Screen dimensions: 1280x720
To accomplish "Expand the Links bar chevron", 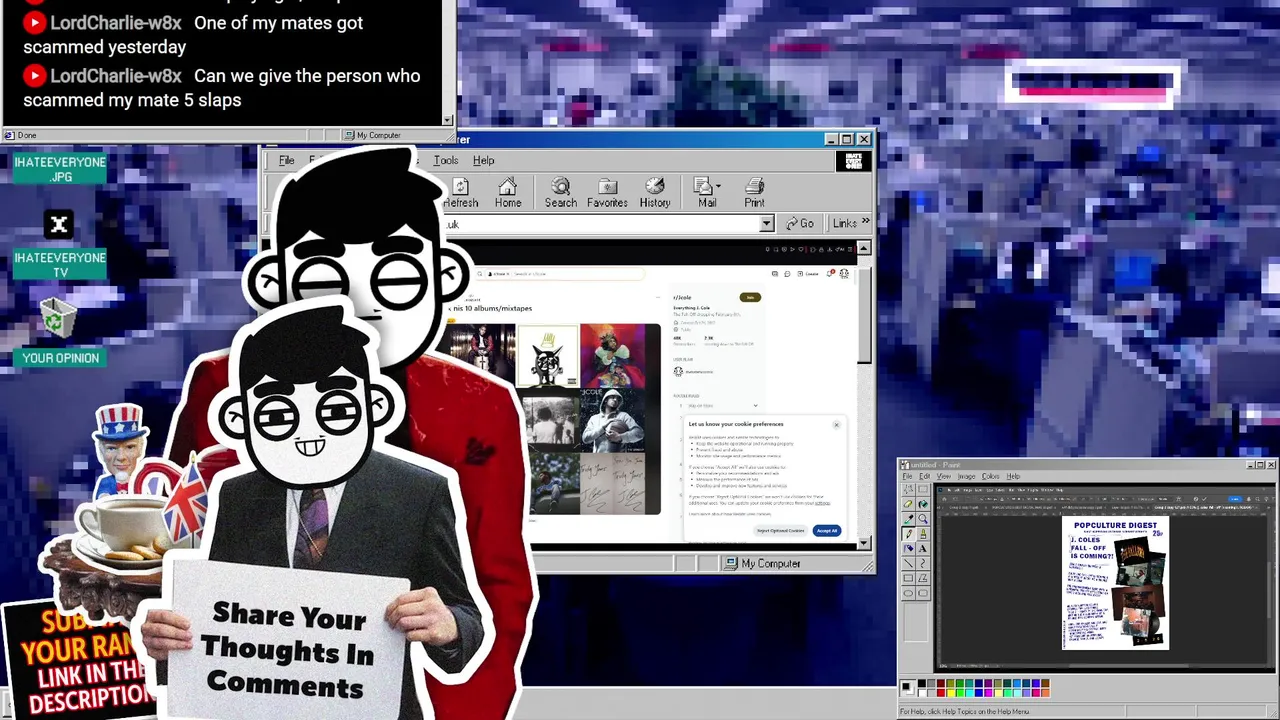I will (865, 222).
